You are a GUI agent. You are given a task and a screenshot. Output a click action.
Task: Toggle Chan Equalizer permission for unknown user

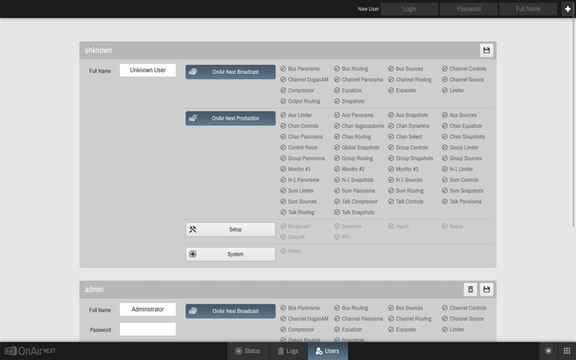462,126
